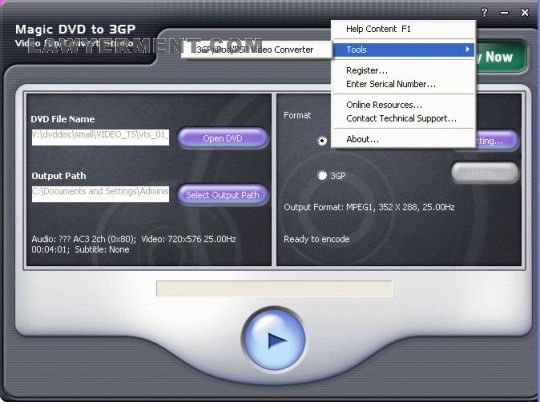The height and width of the screenshot is (402, 540).
Task: Click the question mark help icon
Action: (484, 13)
